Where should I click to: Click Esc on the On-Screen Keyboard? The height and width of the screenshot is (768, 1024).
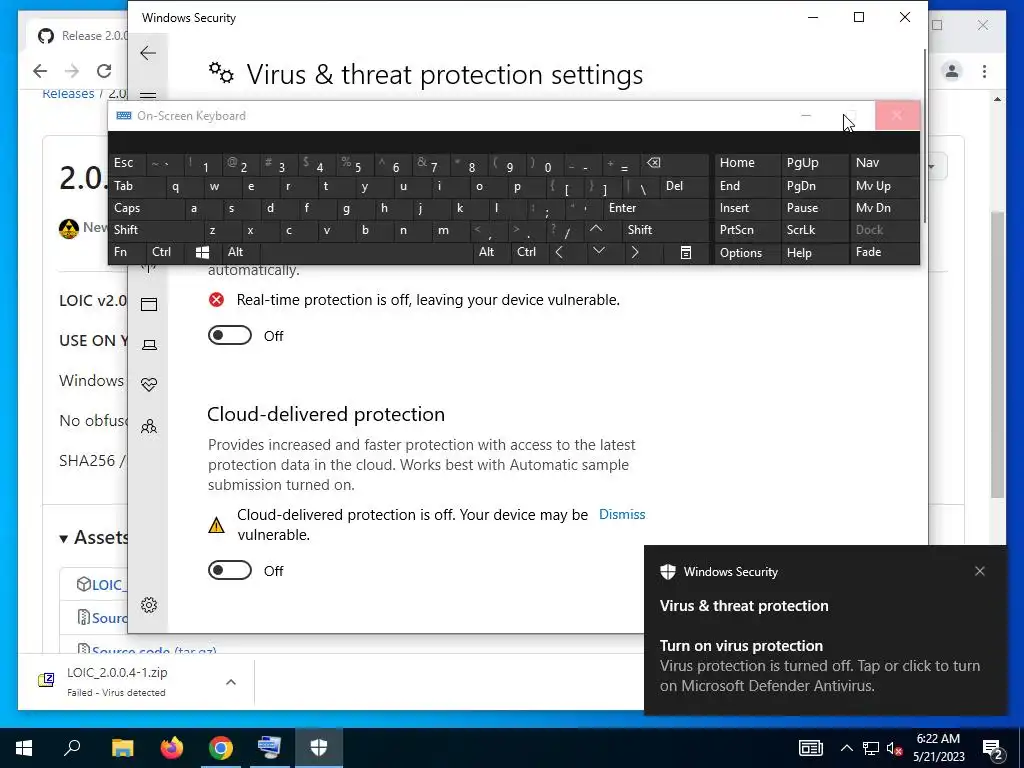tap(128, 163)
